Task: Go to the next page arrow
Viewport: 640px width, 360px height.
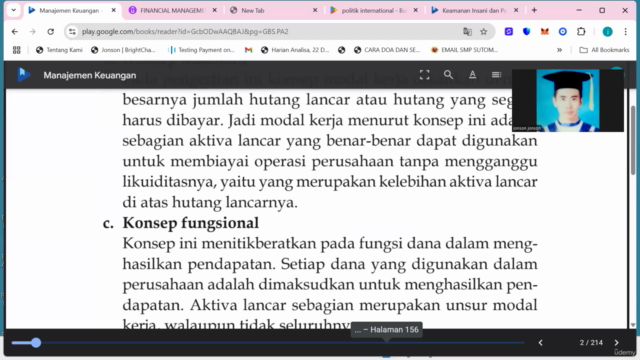Action: tap(616, 342)
